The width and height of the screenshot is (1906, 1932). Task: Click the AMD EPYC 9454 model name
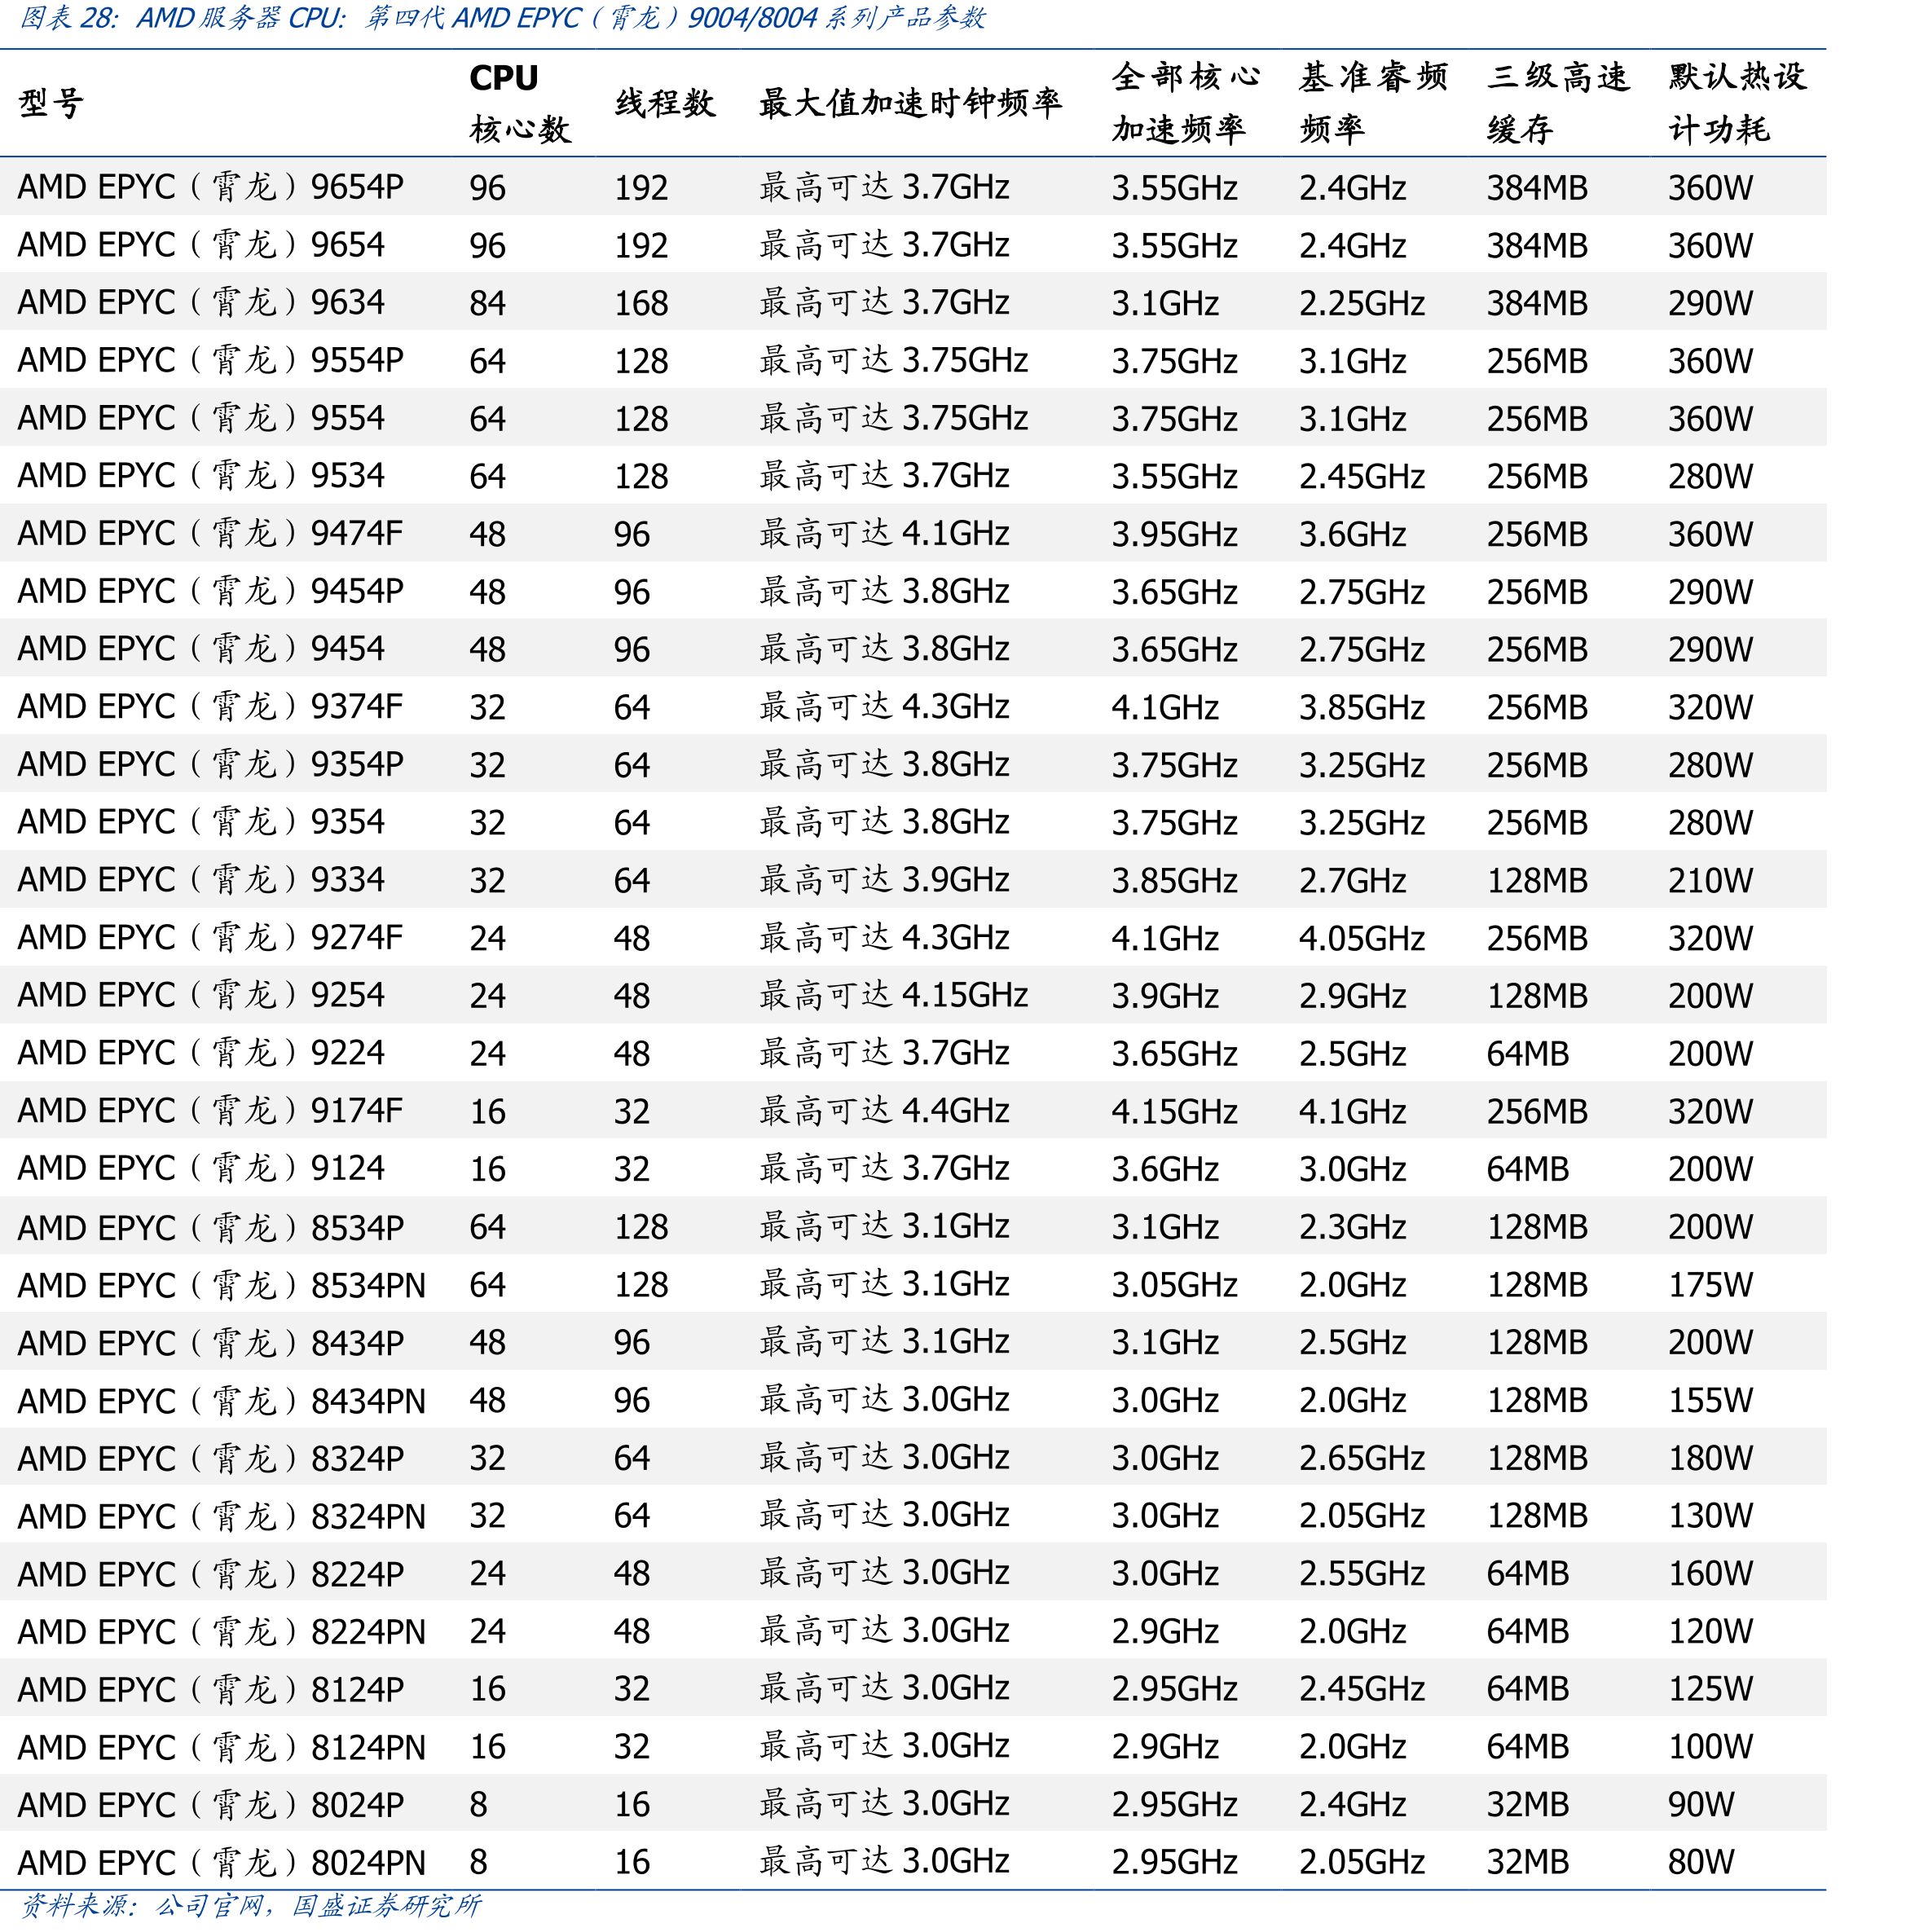pos(201,649)
